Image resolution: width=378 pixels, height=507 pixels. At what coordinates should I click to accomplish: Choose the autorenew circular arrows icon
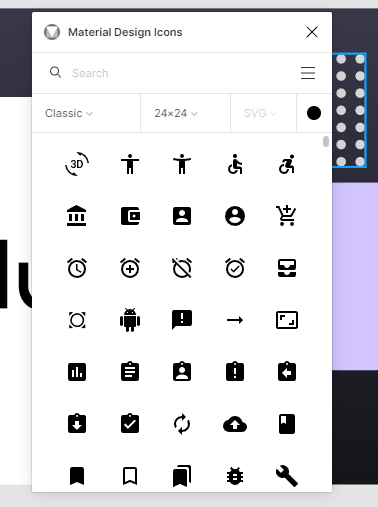[x=182, y=424]
